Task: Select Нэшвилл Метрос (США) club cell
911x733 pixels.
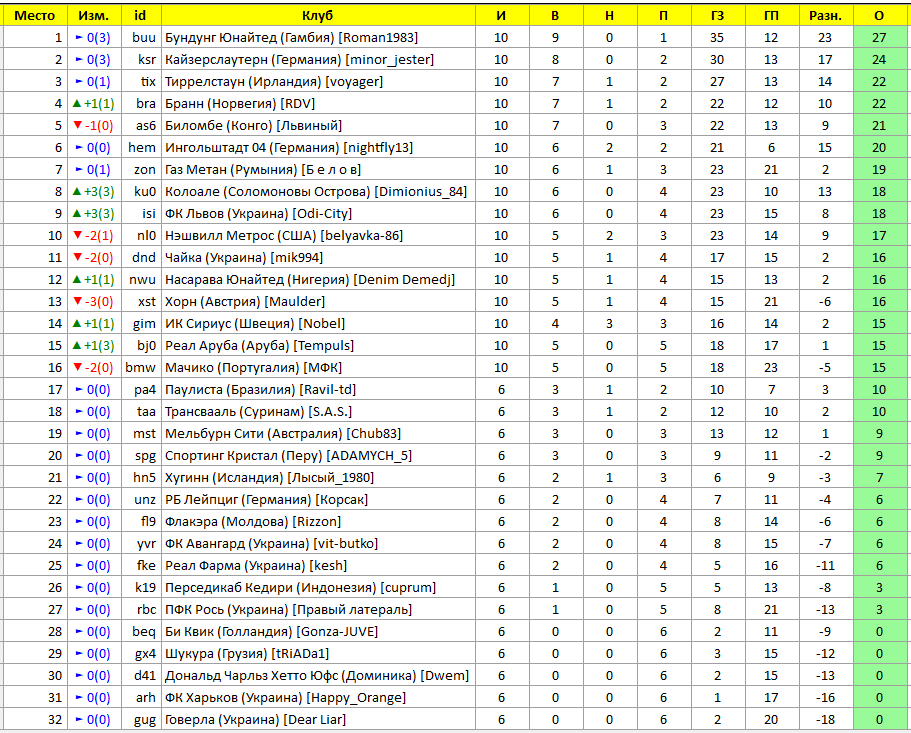Action: pos(318,235)
